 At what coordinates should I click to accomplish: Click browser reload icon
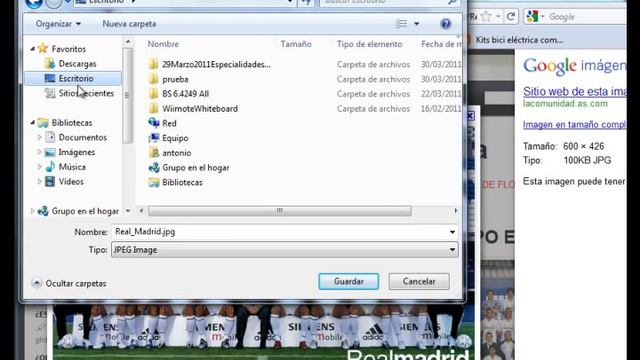[510, 17]
